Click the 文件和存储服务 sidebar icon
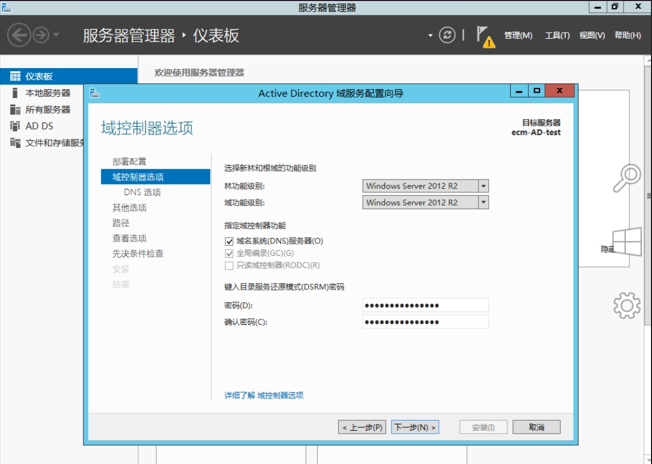652x464 pixels. [x=15, y=143]
